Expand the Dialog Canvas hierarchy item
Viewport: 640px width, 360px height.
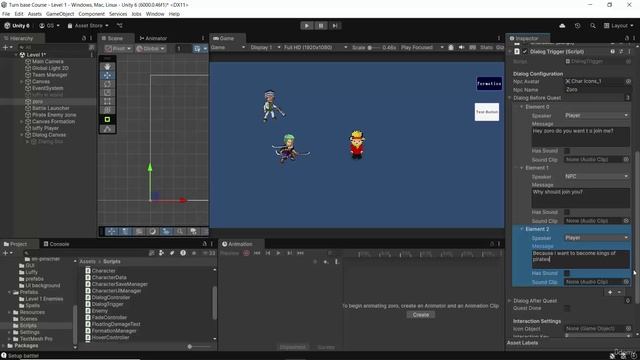[x=22, y=135]
